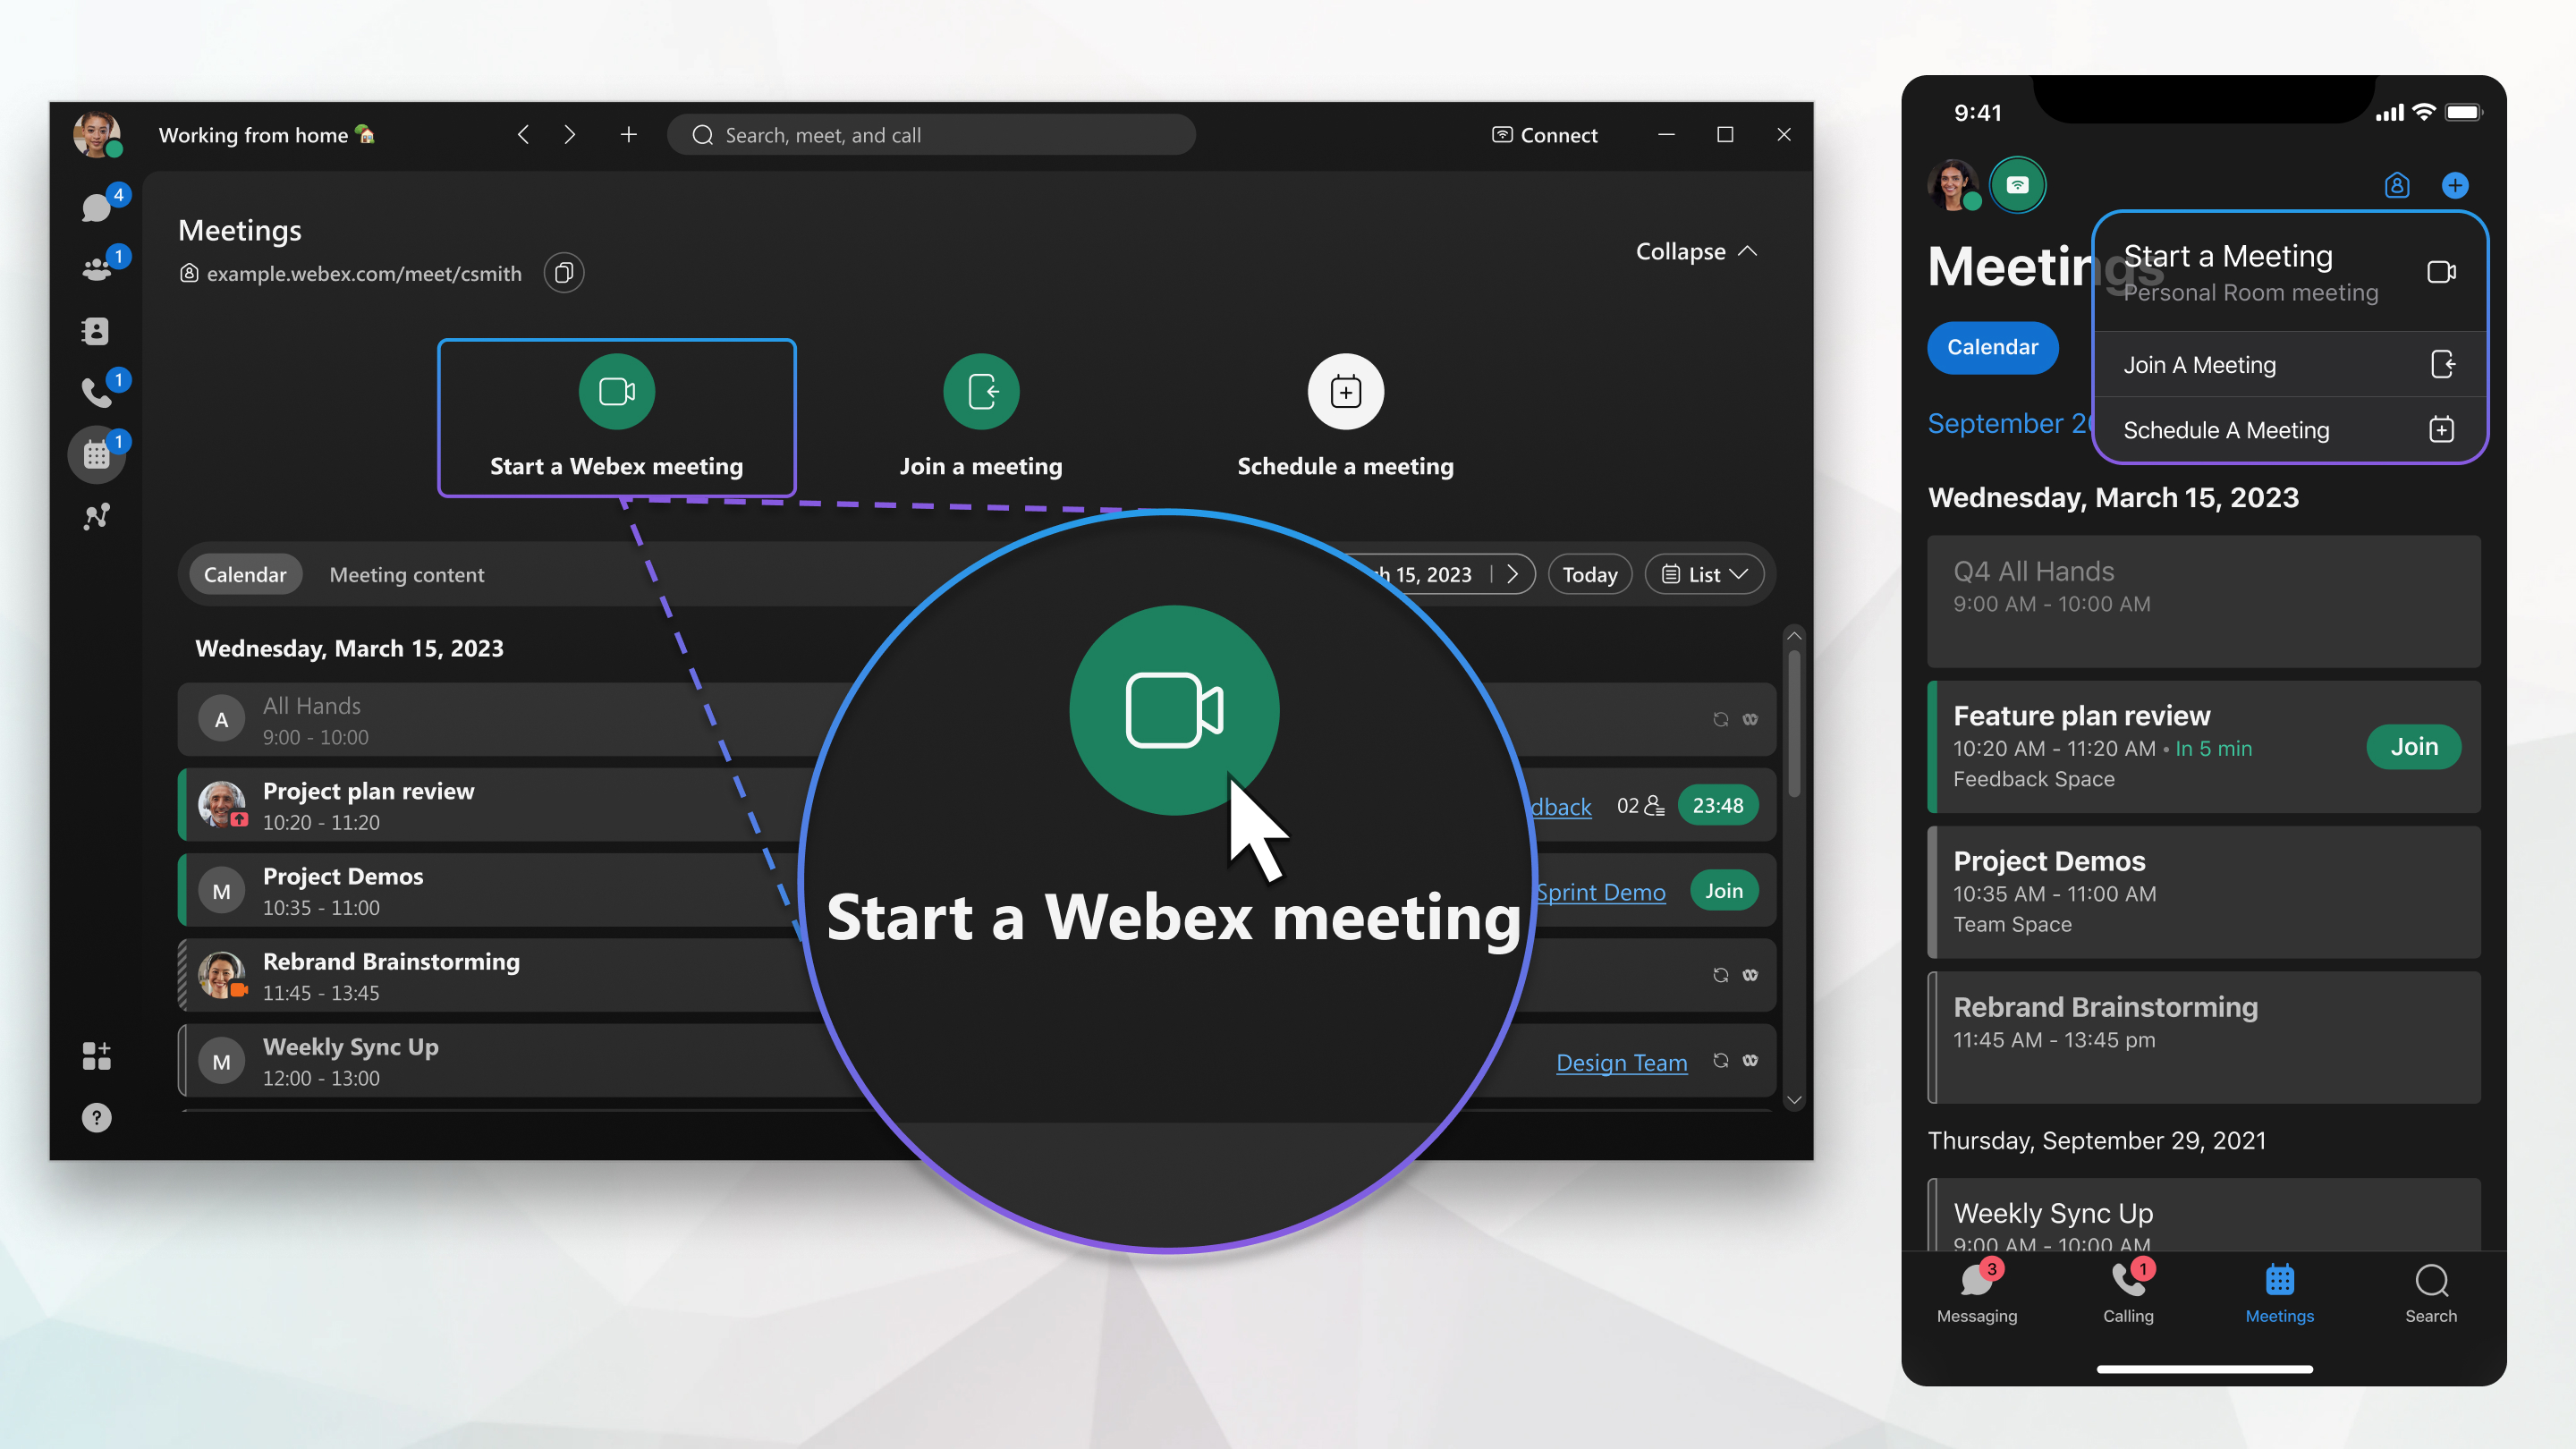The image size is (2576, 1449).
Task: Open the mobile meetings overflow menu
Action: pyautogui.click(x=2459, y=184)
